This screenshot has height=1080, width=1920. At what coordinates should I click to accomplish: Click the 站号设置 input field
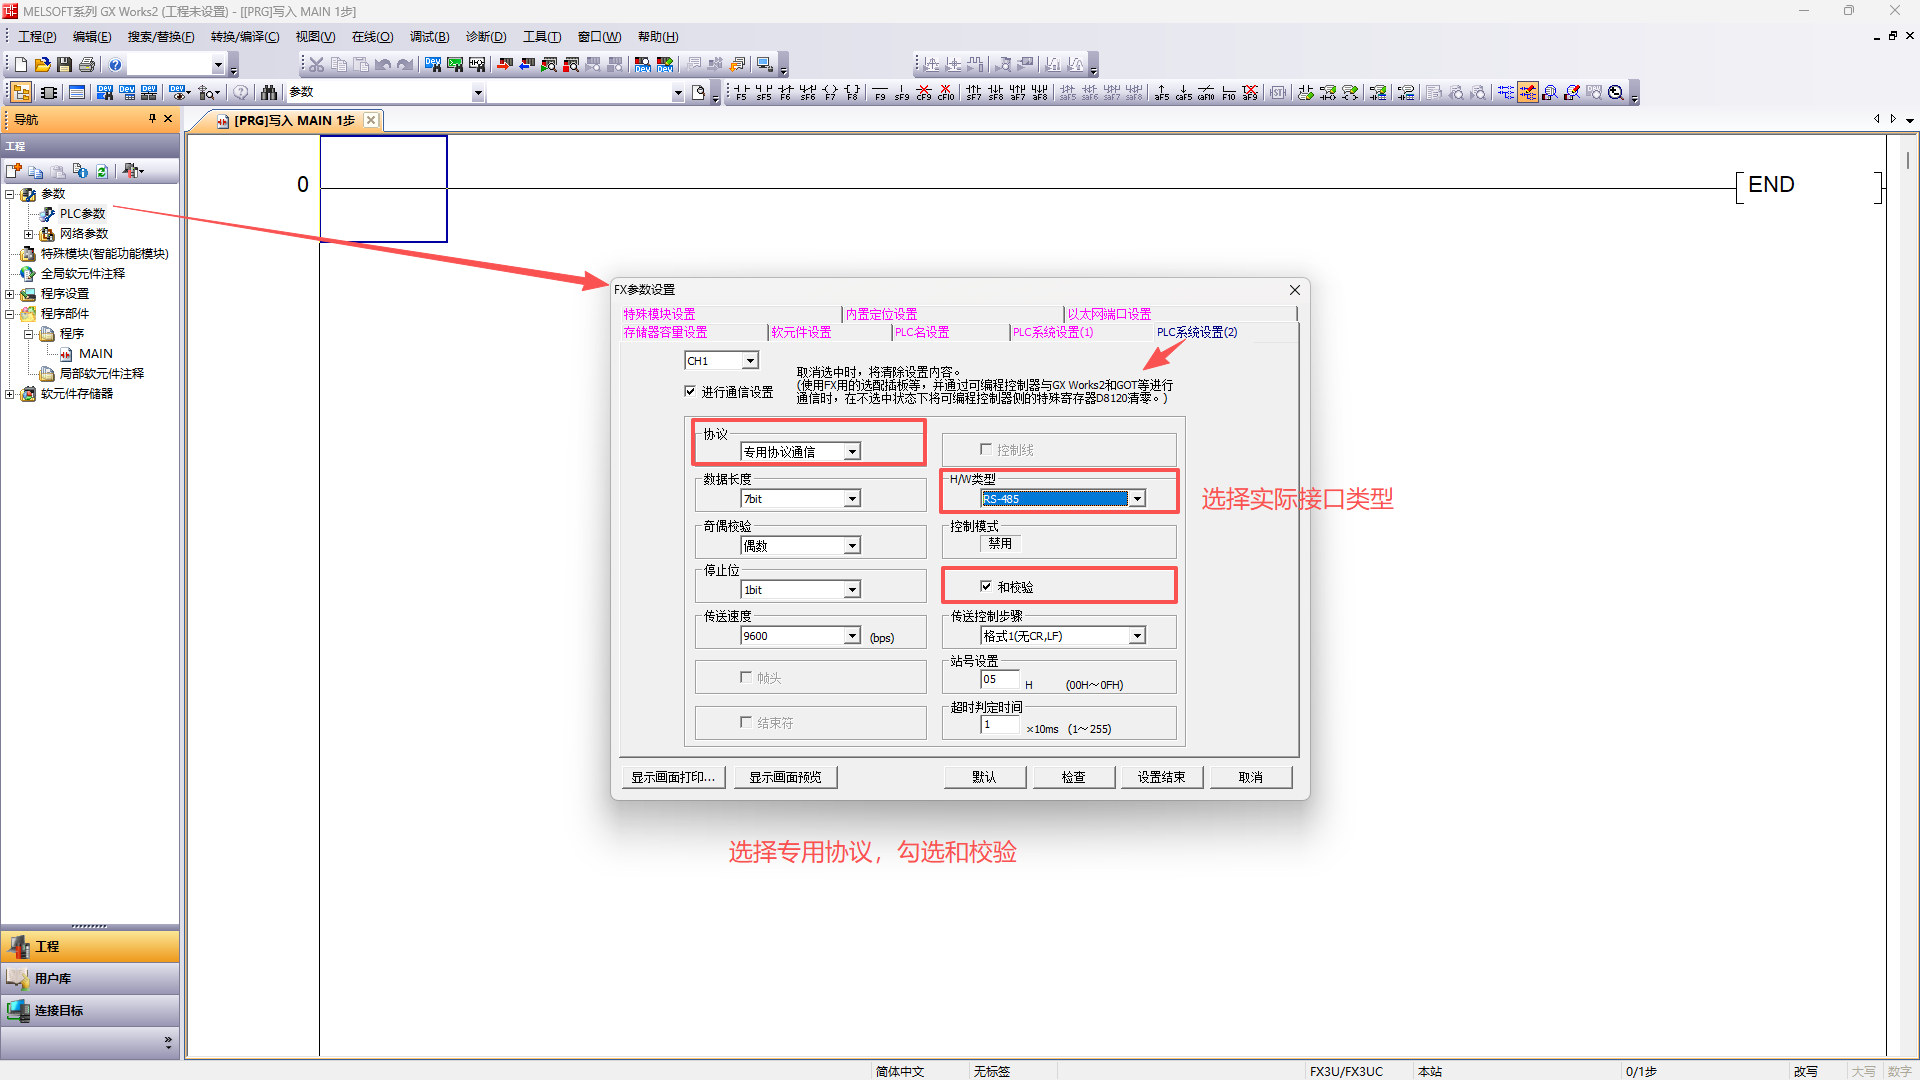click(x=999, y=680)
